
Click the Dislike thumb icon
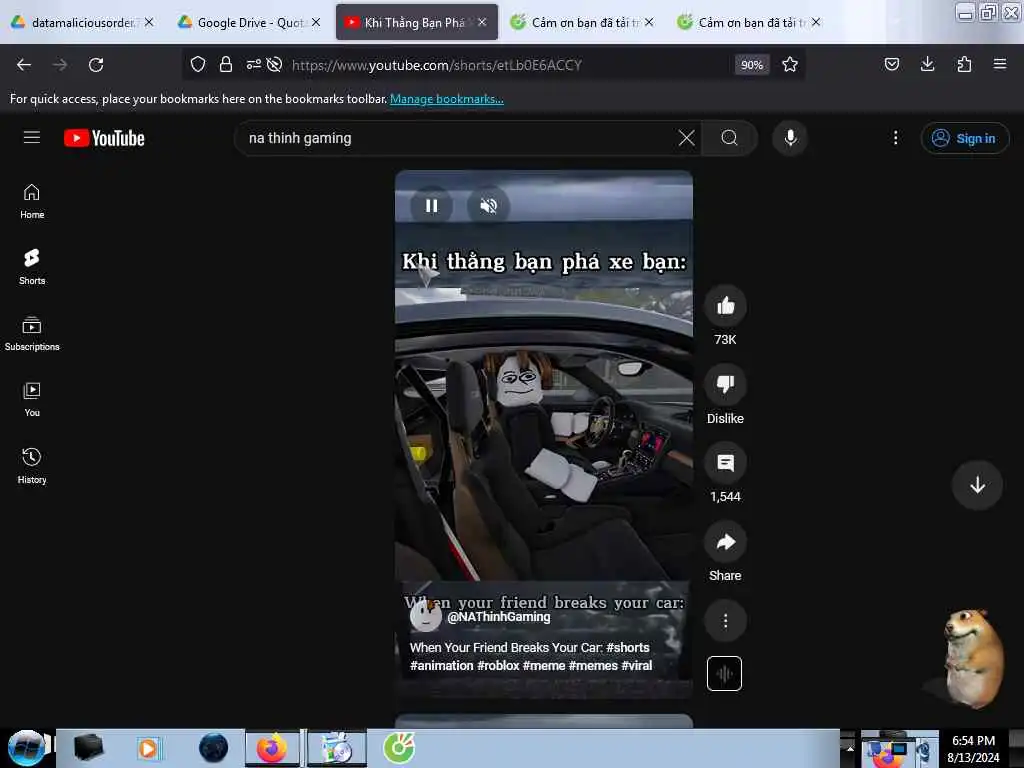tap(725, 384)
